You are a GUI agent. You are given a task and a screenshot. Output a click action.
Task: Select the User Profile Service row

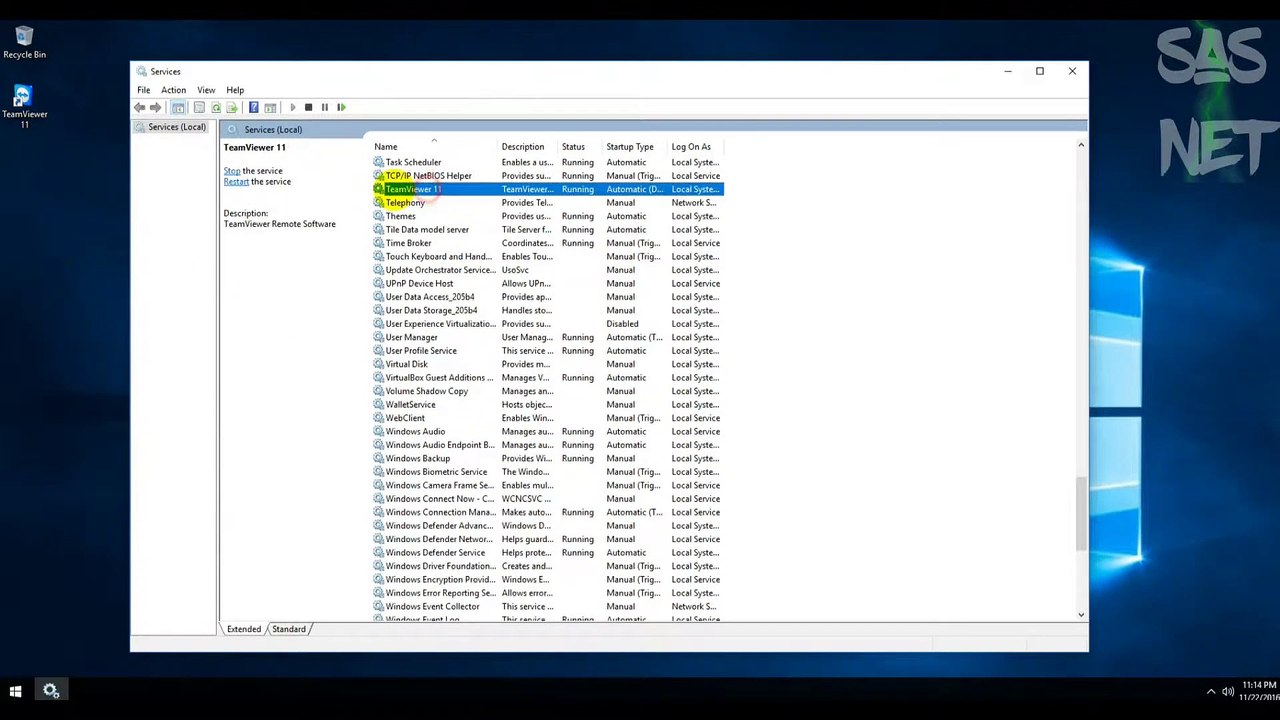pyautogui.click(x=547, y=351)
